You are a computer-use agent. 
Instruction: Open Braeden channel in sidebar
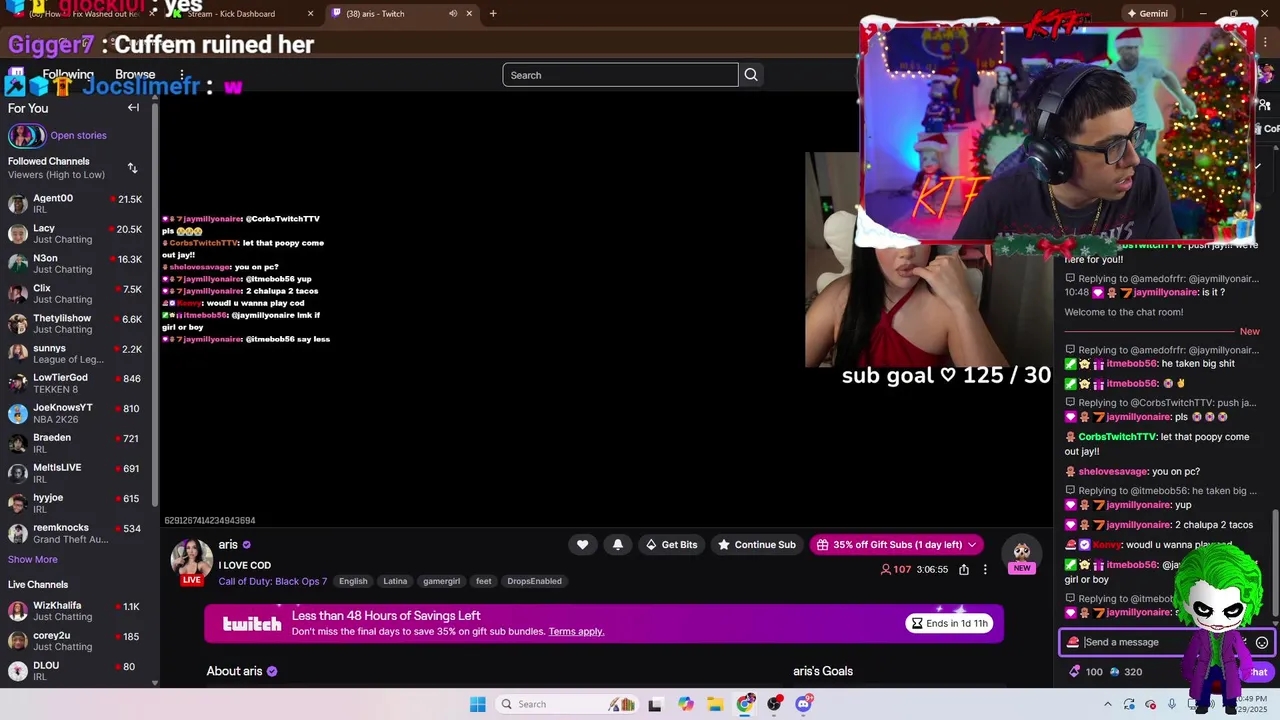pyautogui.click(x=76, y=444)
